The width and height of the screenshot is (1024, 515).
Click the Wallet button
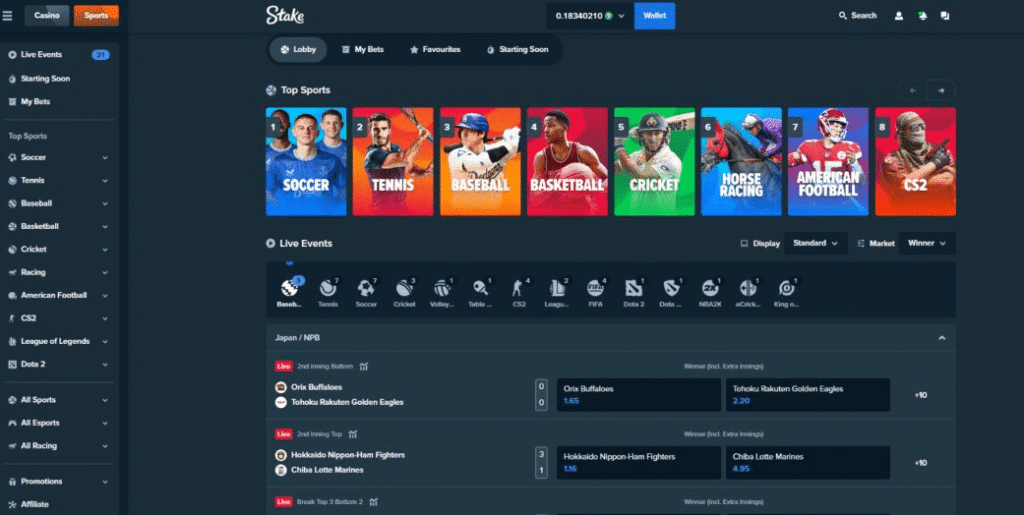654,16
